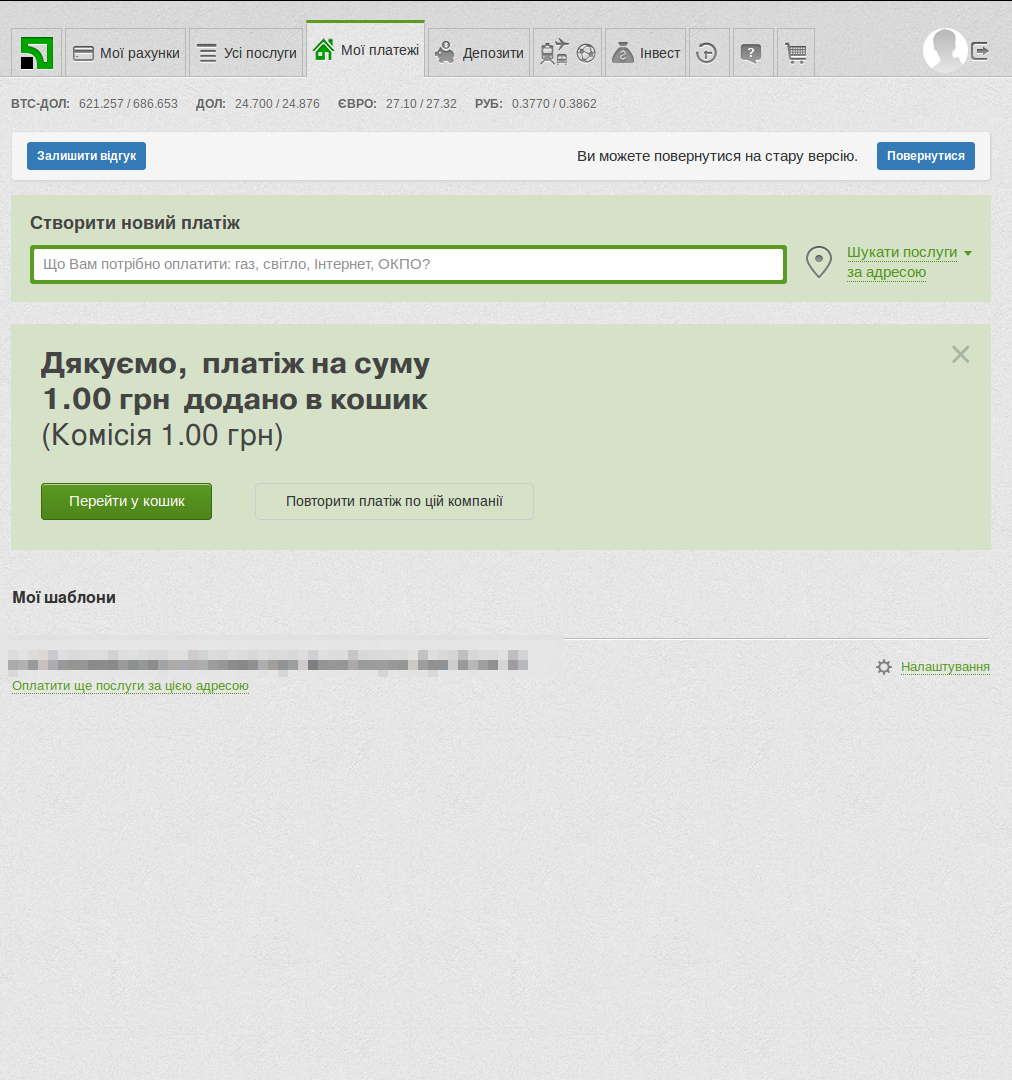1012x1080 pixels.
Task: Click the map location pin icon
Action: click(819, 262)
